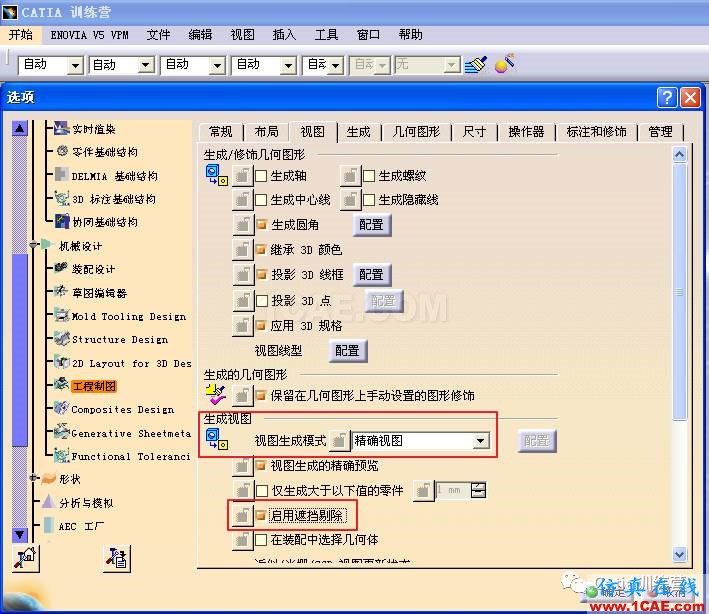Switch to the 尺寸 tab
709x614 pixels.
[474, 132]
